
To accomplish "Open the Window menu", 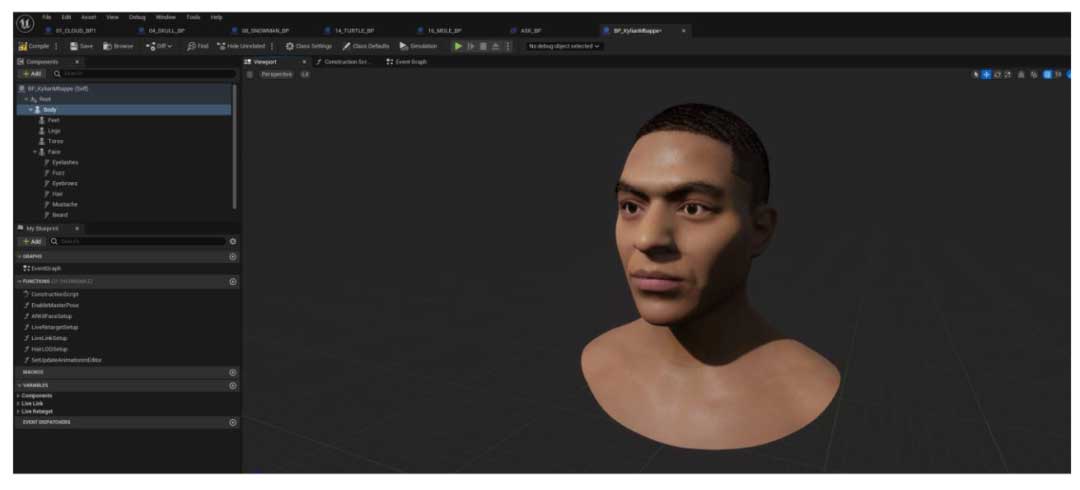I will 165,17.
